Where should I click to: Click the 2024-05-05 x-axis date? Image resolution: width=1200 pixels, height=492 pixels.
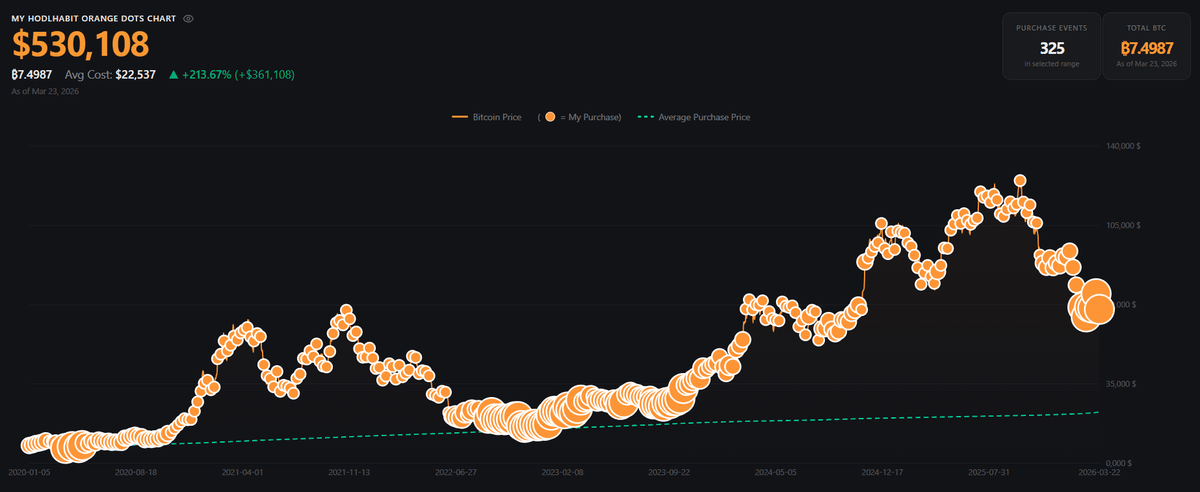pos(775,470)
